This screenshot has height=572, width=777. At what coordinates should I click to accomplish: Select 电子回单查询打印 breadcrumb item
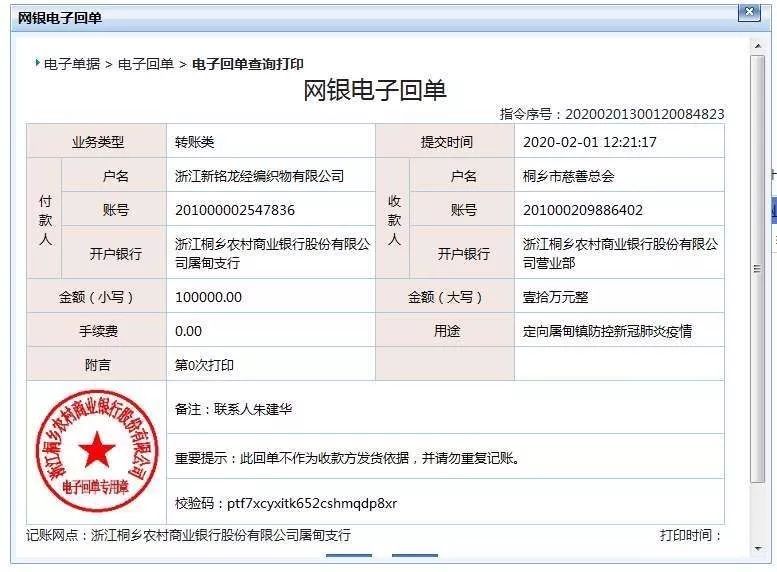pyautogui.click(x=247, y=64)
